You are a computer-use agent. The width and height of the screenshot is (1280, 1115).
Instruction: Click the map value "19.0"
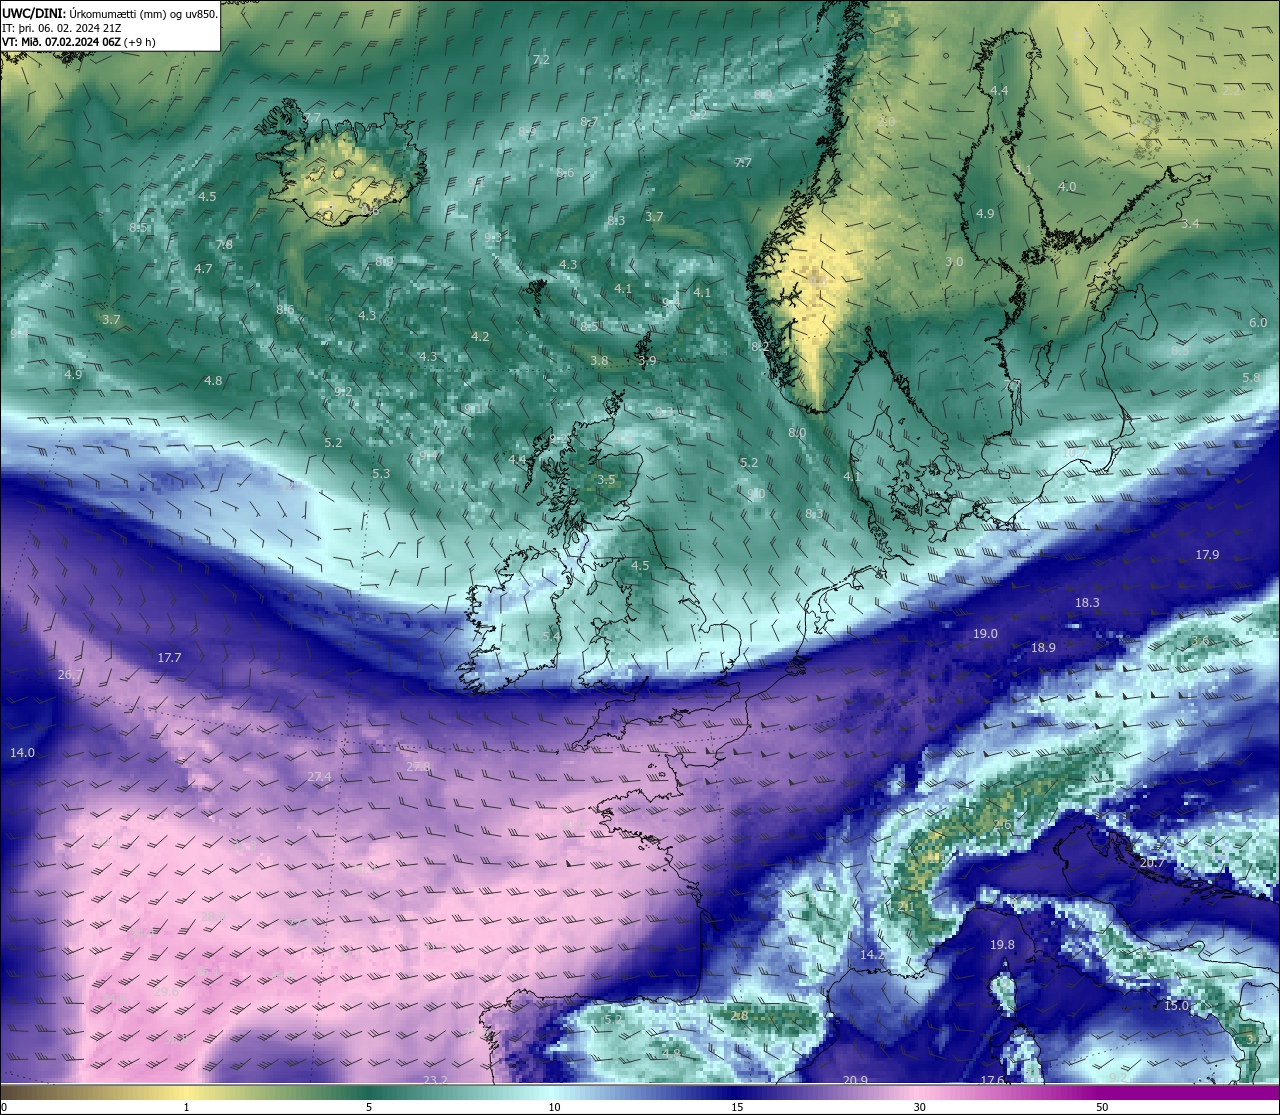(x=985, y=634)
